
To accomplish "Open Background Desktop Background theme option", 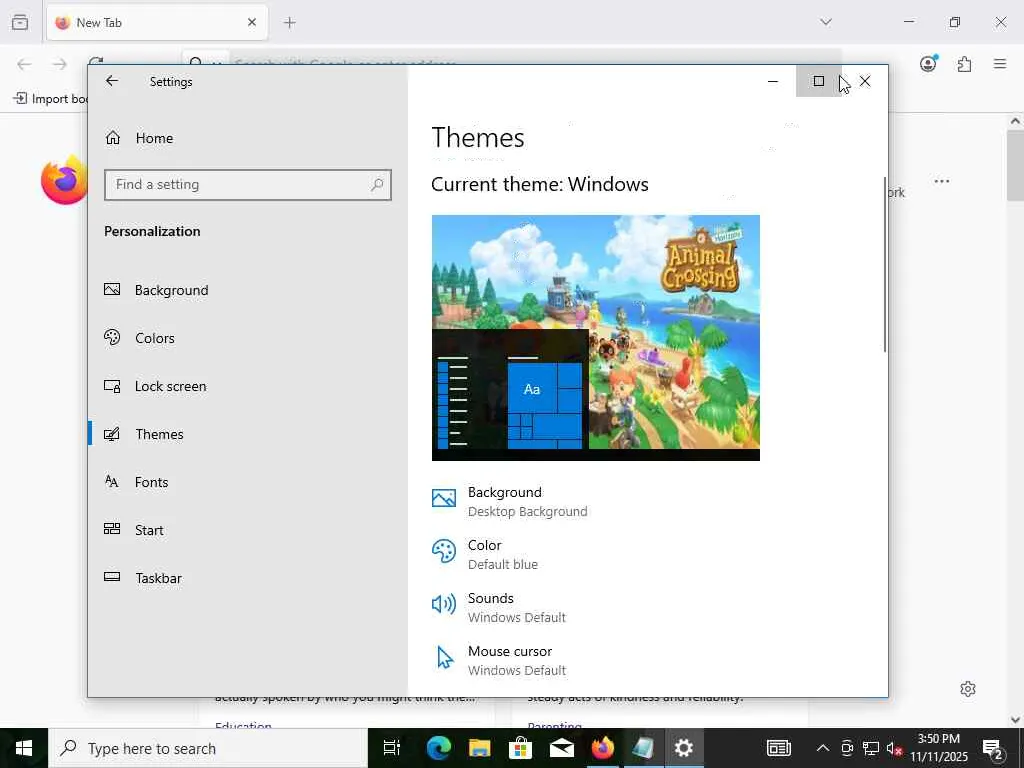I will pyautogui.click(x=509, y=502).
